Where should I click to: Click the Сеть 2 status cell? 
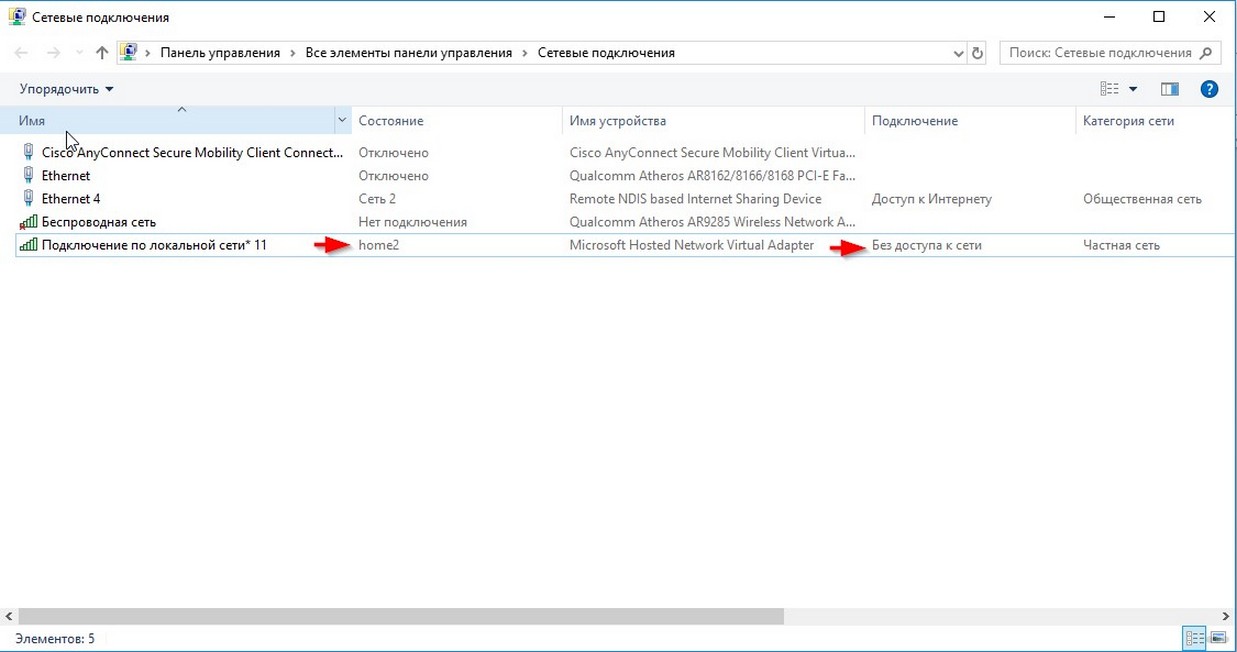(377, 199)
